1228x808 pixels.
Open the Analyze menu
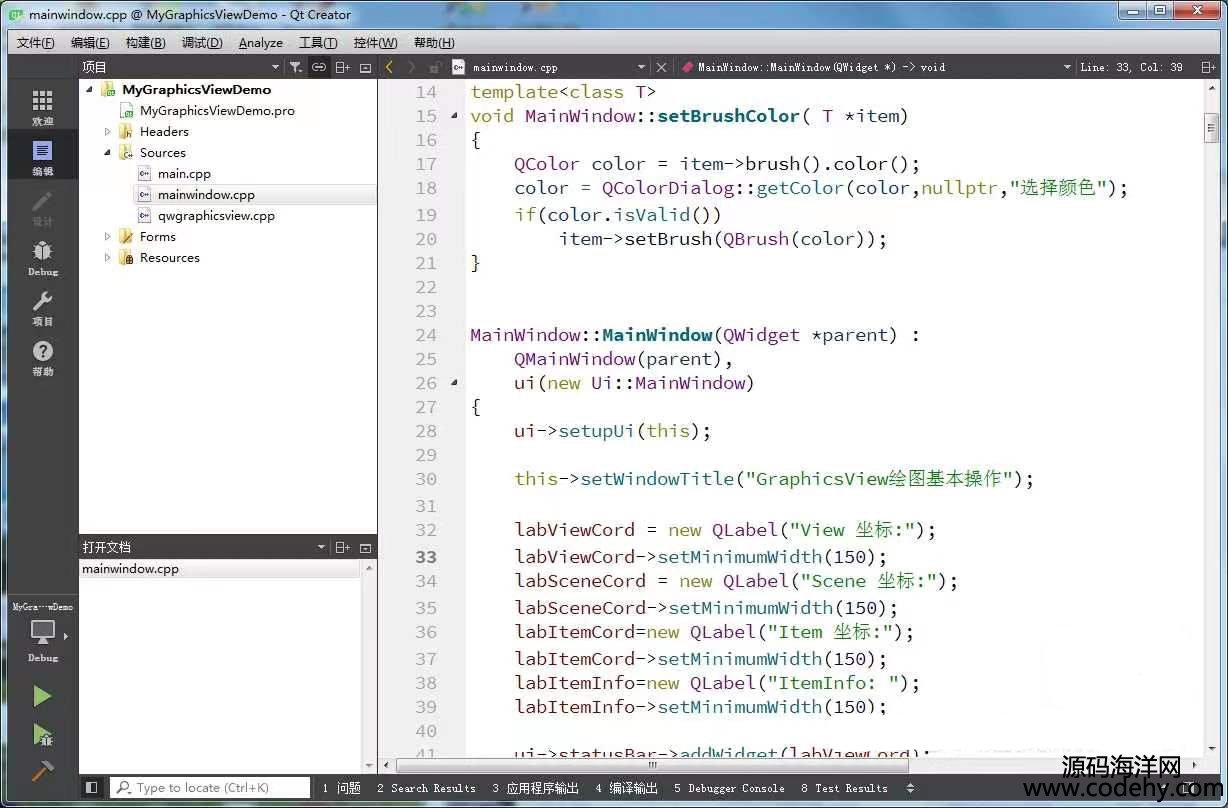(x=261, y=43)
